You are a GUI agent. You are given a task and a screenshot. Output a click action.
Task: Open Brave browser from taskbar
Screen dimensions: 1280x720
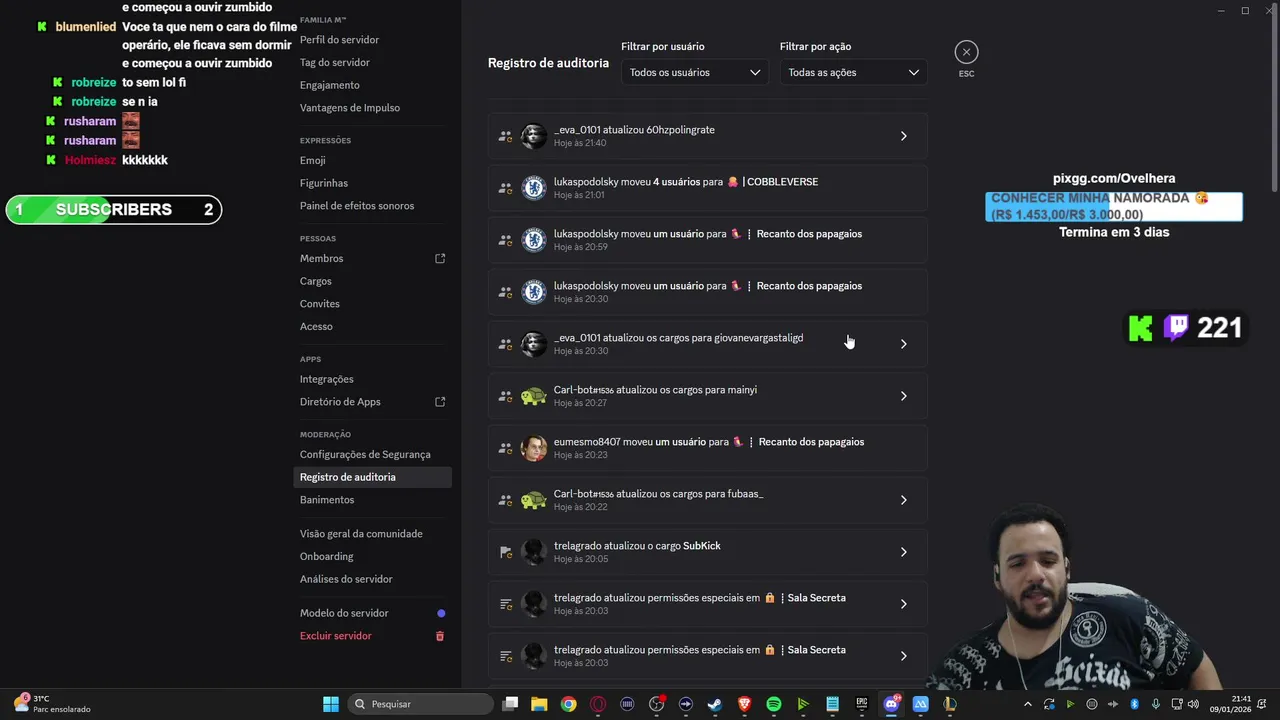click(744, 704)
